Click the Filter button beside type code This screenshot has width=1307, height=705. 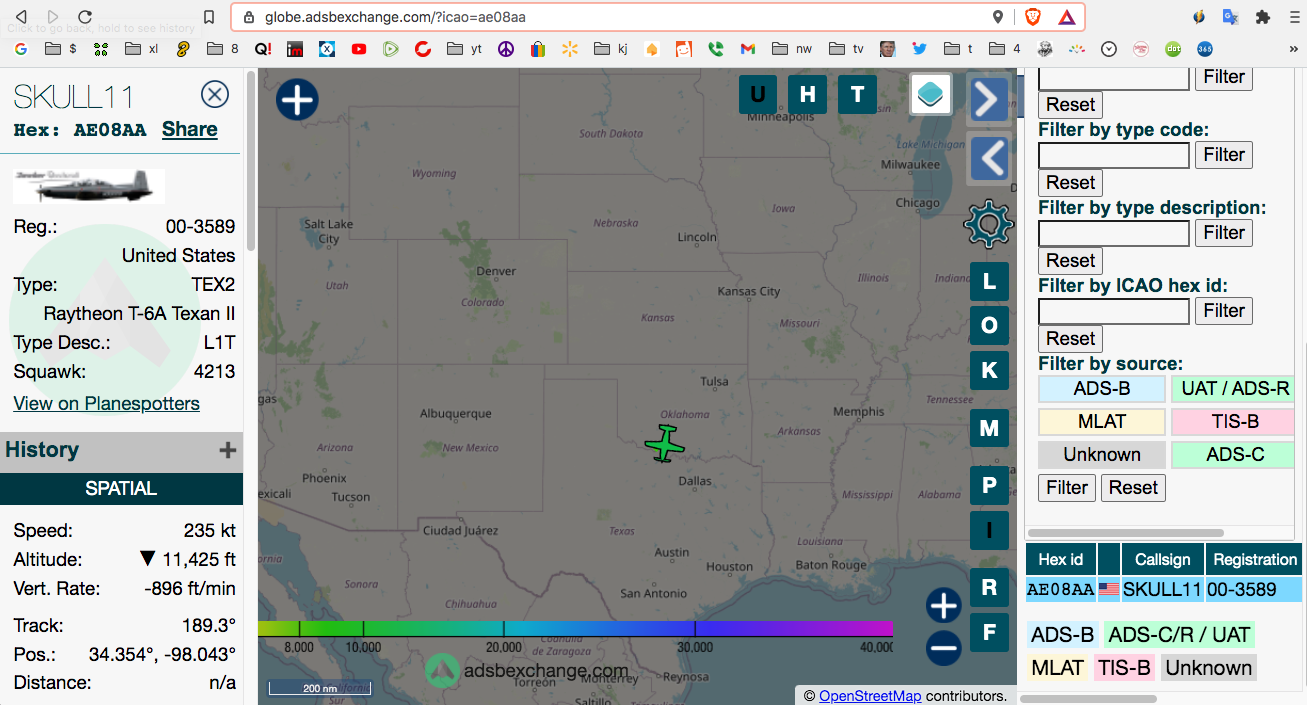[x=1224, y=155]
